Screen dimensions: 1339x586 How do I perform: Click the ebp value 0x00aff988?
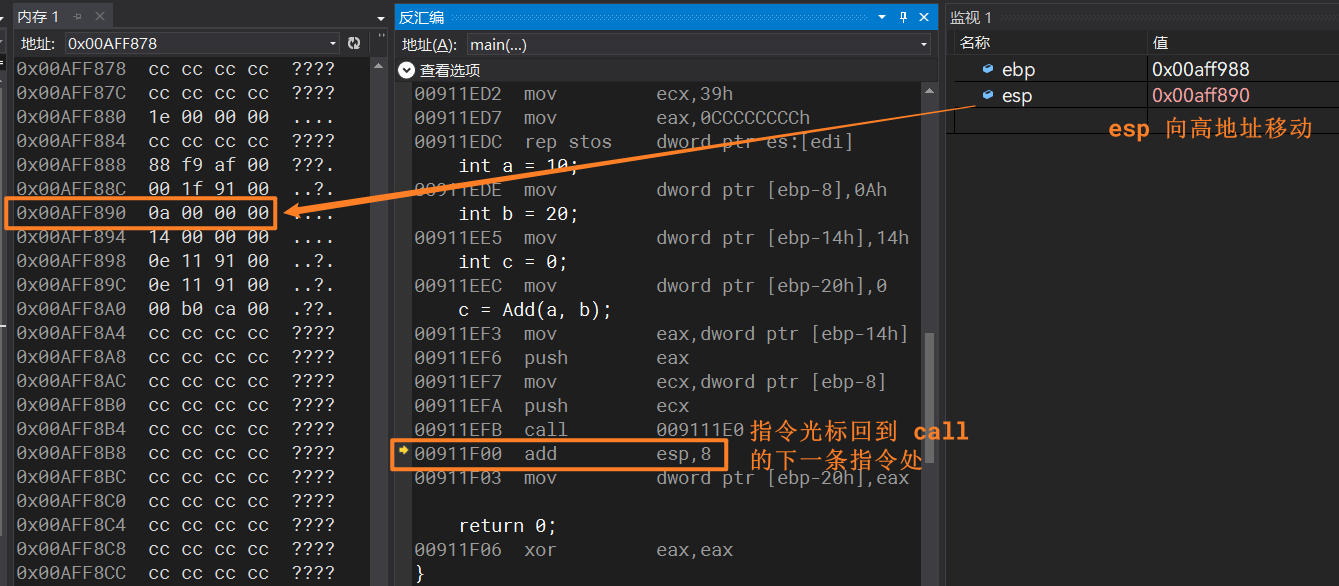point(1201,69)
